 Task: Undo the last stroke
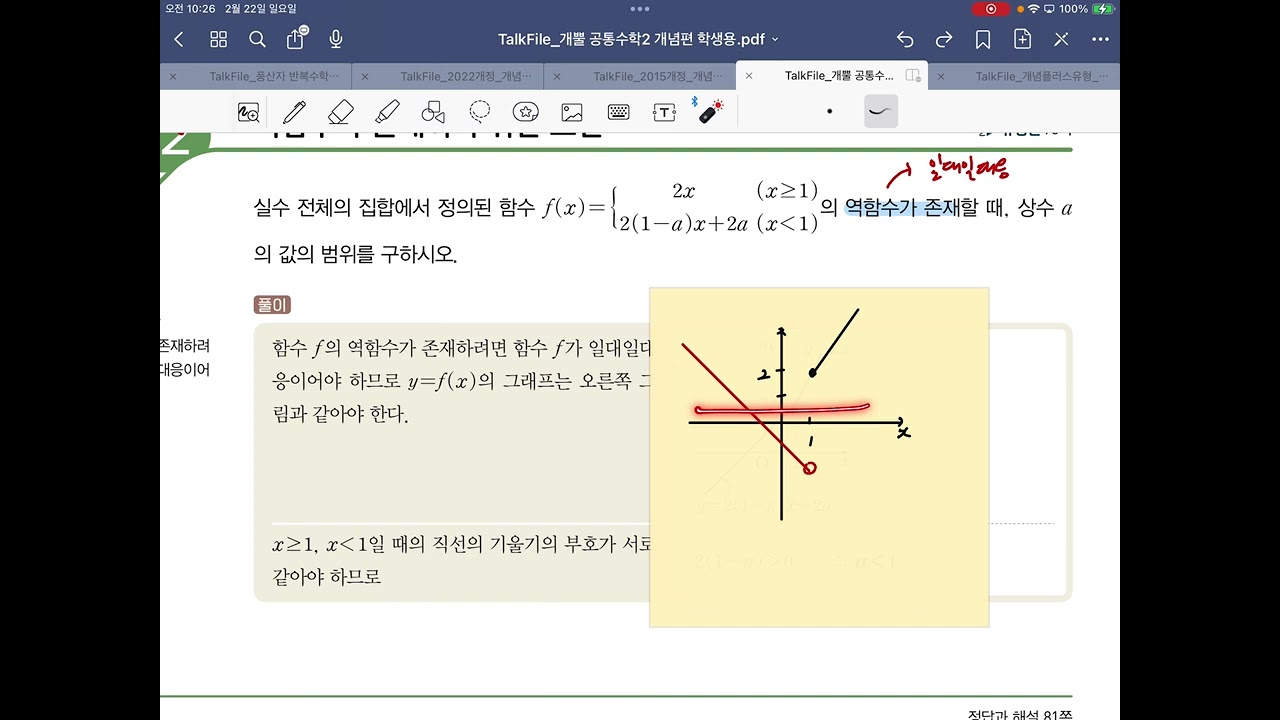tap(905, 39)
